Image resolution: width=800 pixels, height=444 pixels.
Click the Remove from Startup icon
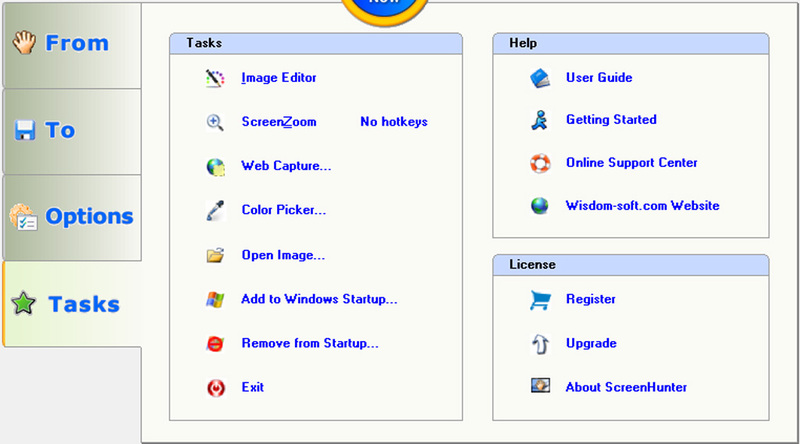click(x=215, y=343)
